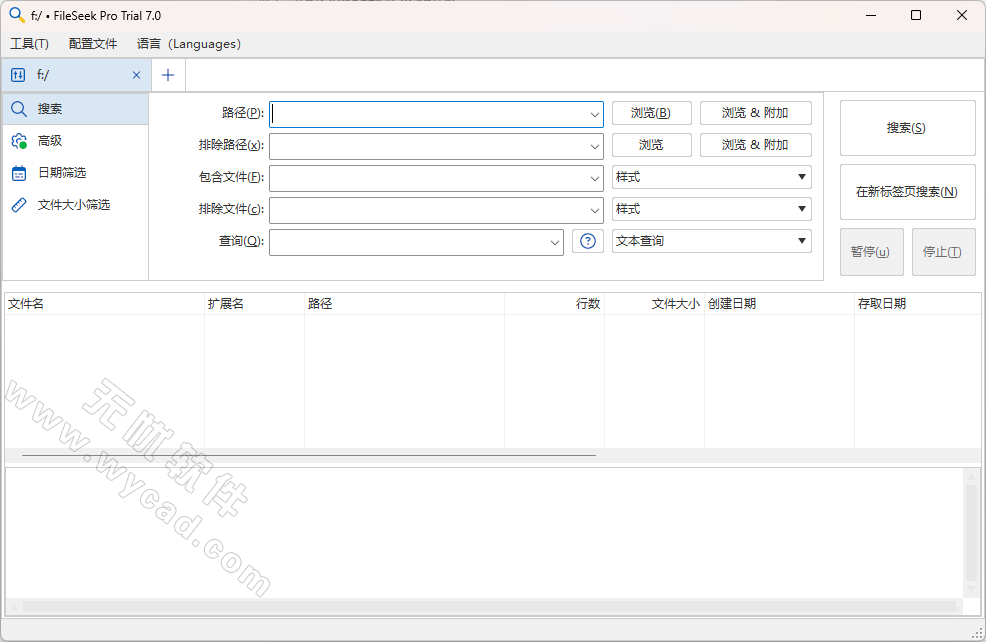Click the 高级 gear icon in sidebar
The width and height of the screenshot is (986, 642).
(19, 141)
